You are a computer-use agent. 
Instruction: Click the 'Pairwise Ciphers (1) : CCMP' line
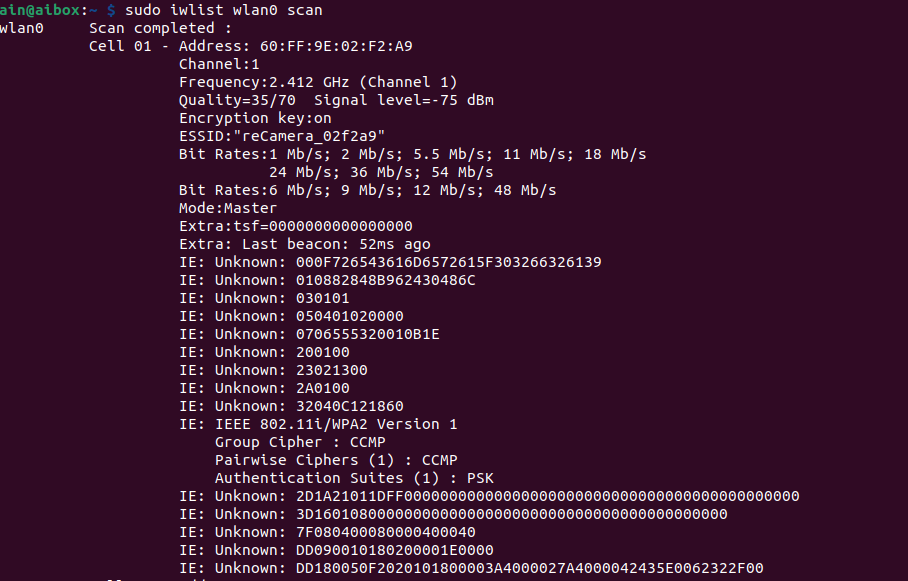tap(336, 460)
